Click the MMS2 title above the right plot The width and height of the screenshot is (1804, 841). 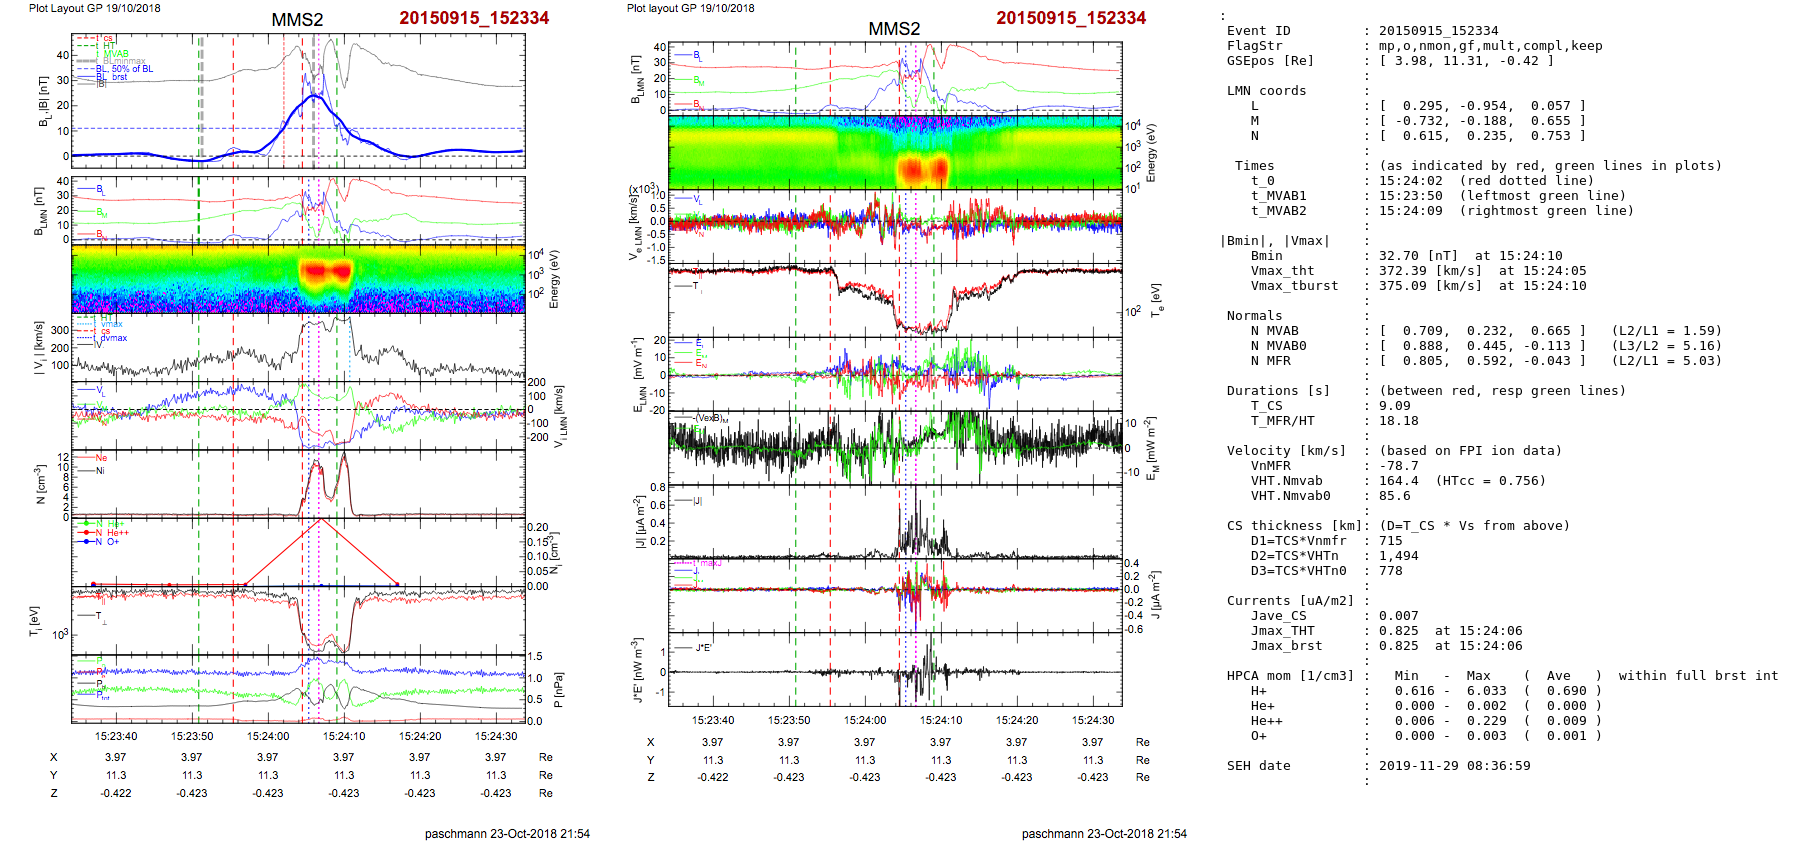(894, 29)
